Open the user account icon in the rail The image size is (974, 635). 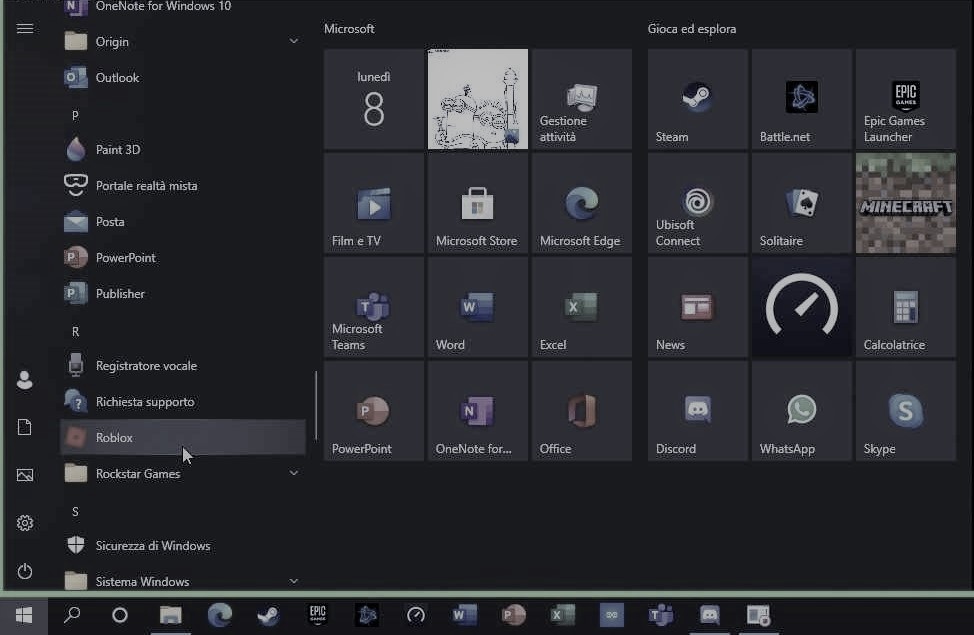coord(25,380)
